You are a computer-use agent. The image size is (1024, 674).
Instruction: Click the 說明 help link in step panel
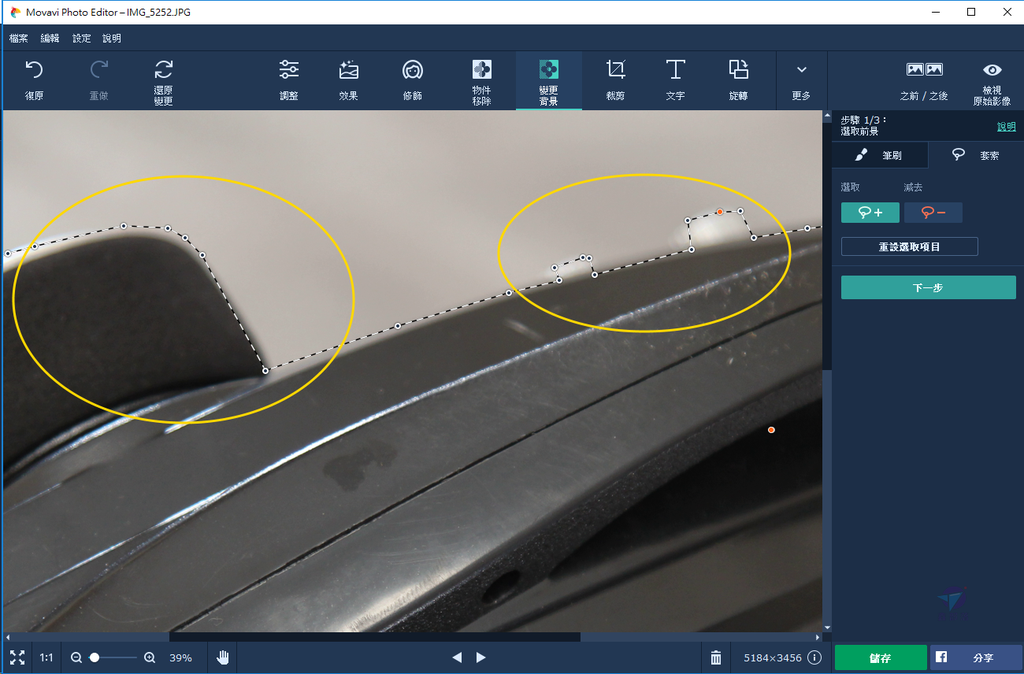(1006, 127)
